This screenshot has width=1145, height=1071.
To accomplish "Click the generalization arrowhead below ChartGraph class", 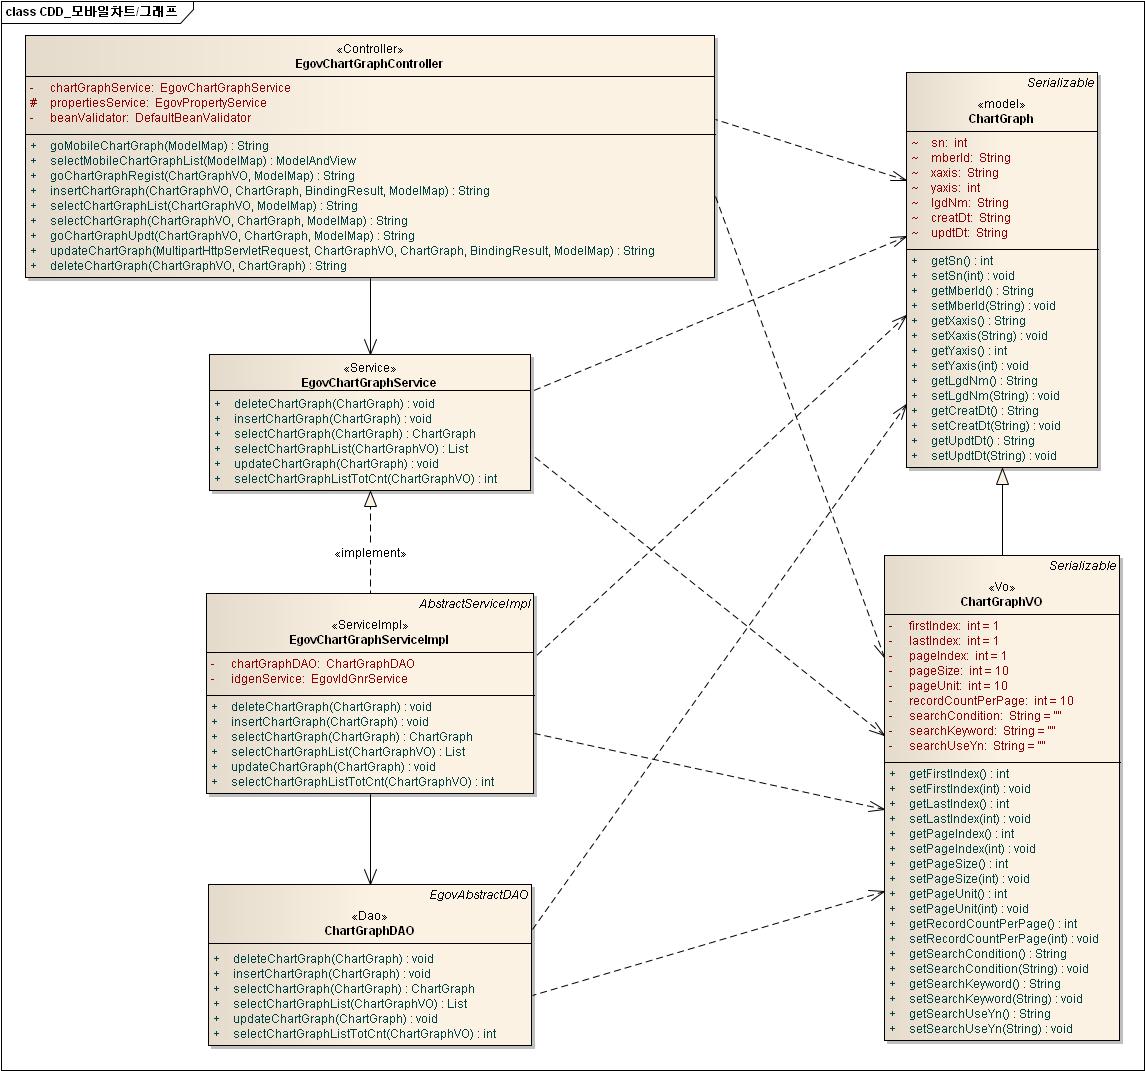I will coord(1002,478).
